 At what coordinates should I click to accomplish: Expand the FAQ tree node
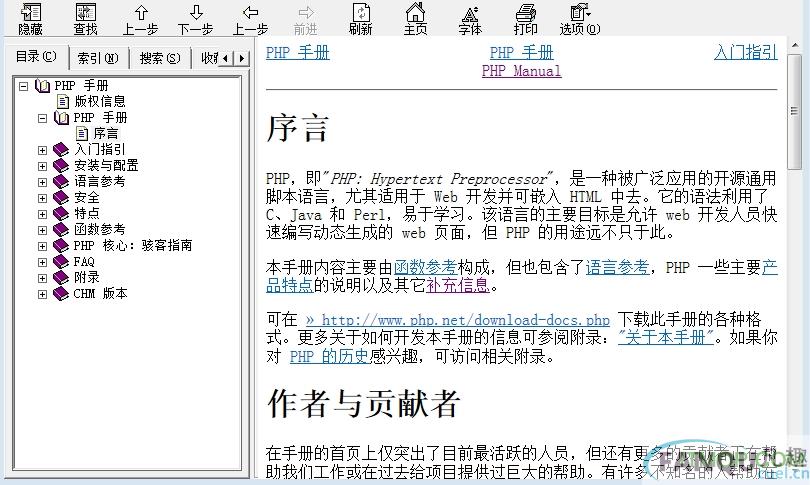coord(42,262)
